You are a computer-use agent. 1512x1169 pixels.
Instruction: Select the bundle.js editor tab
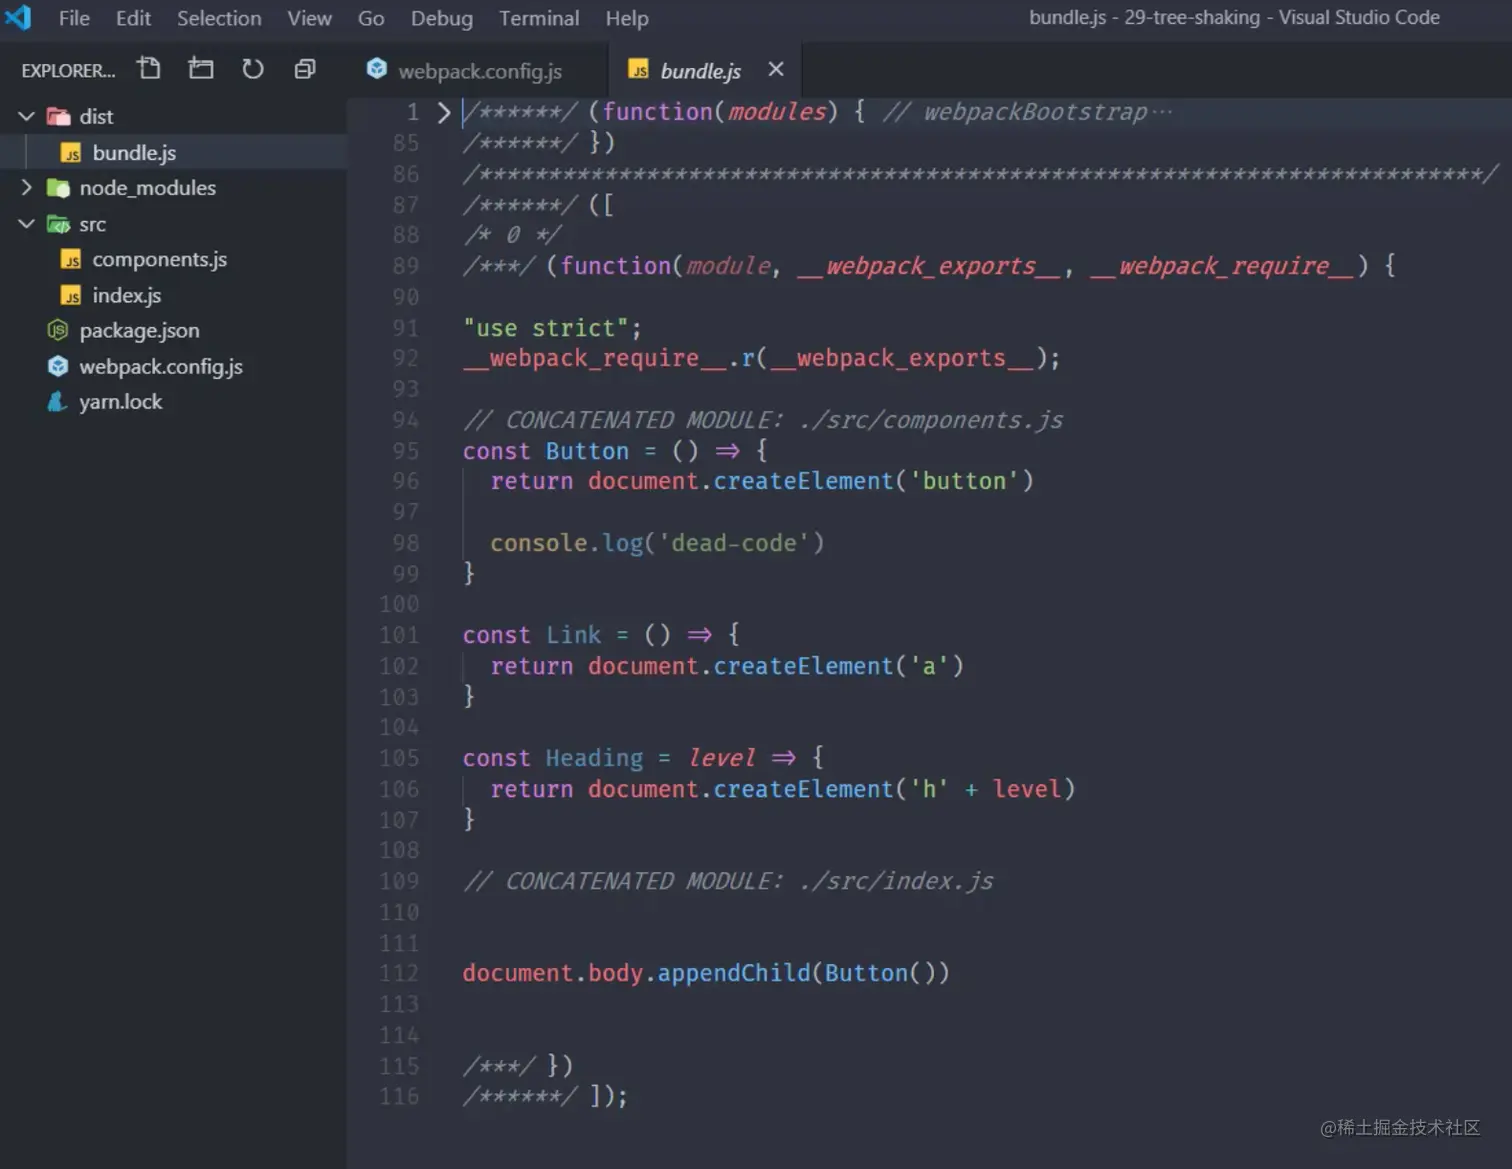(x=705, y=70)
